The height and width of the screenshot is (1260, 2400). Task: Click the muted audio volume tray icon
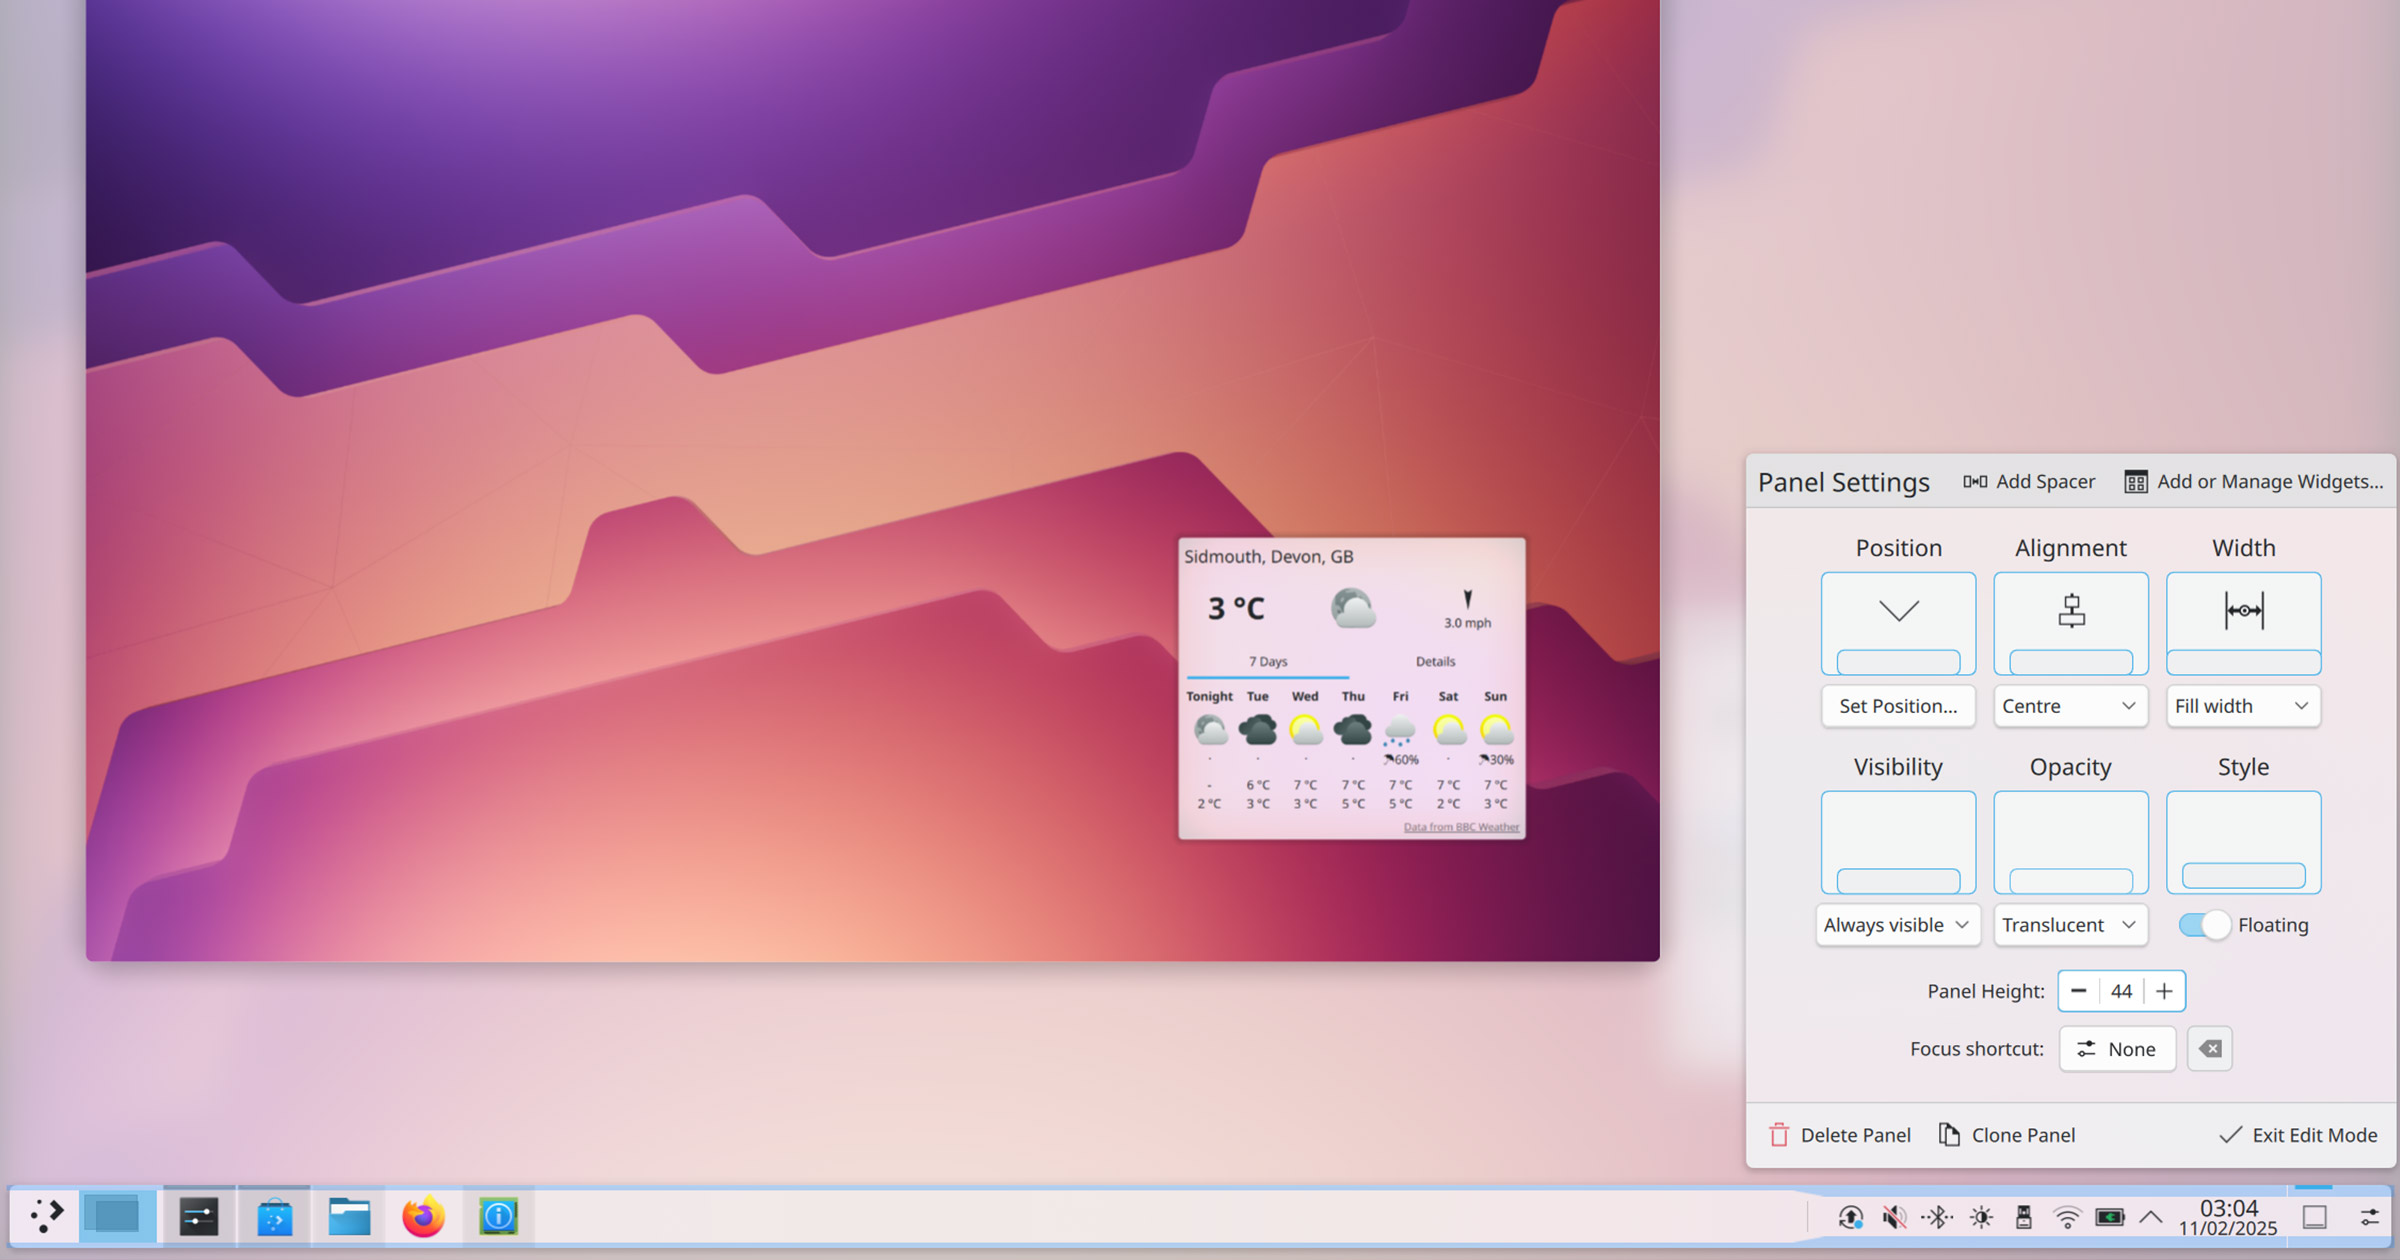coord(1893,1217)
